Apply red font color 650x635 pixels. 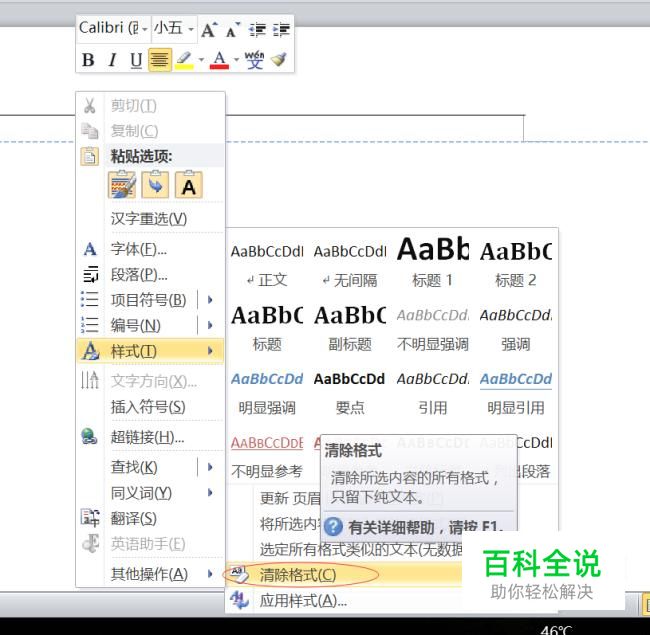click(219, 60)
